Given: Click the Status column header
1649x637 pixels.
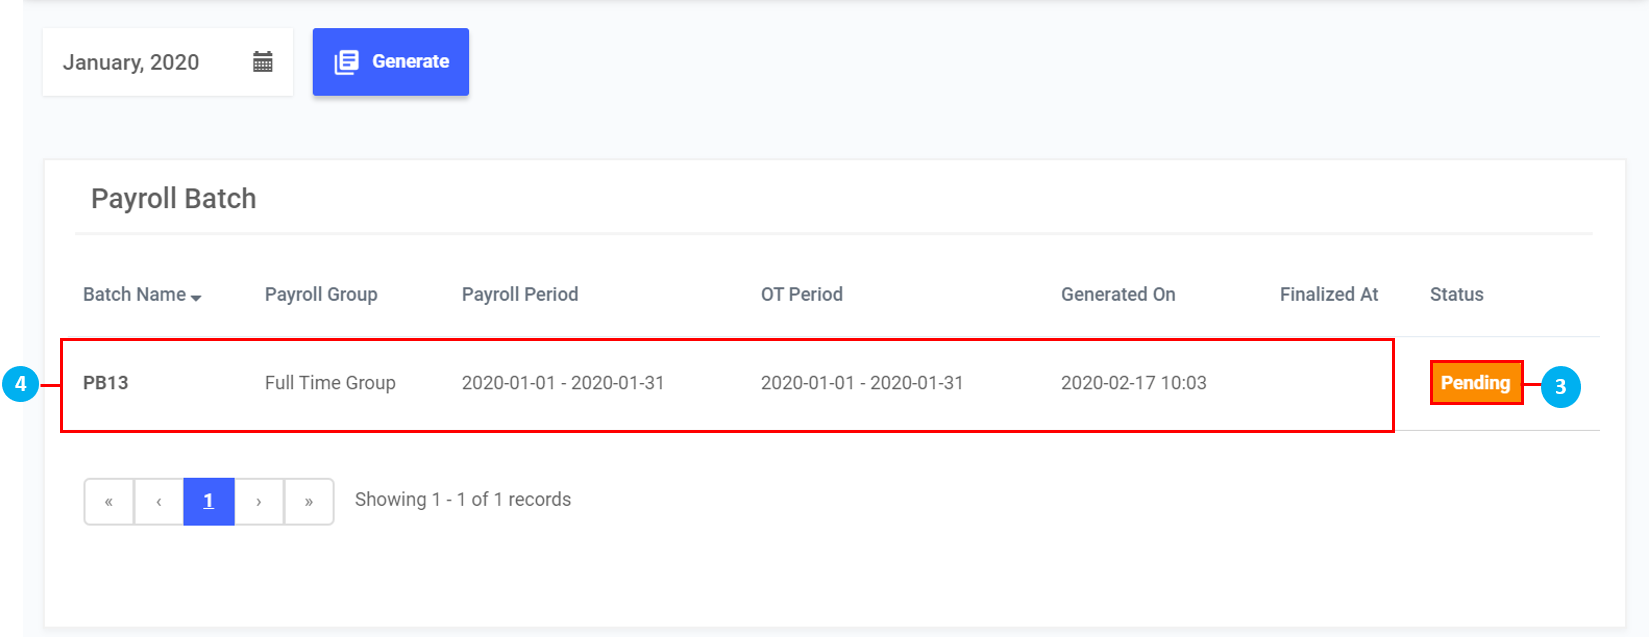Looking at the screenshot, I should 1457,294.
